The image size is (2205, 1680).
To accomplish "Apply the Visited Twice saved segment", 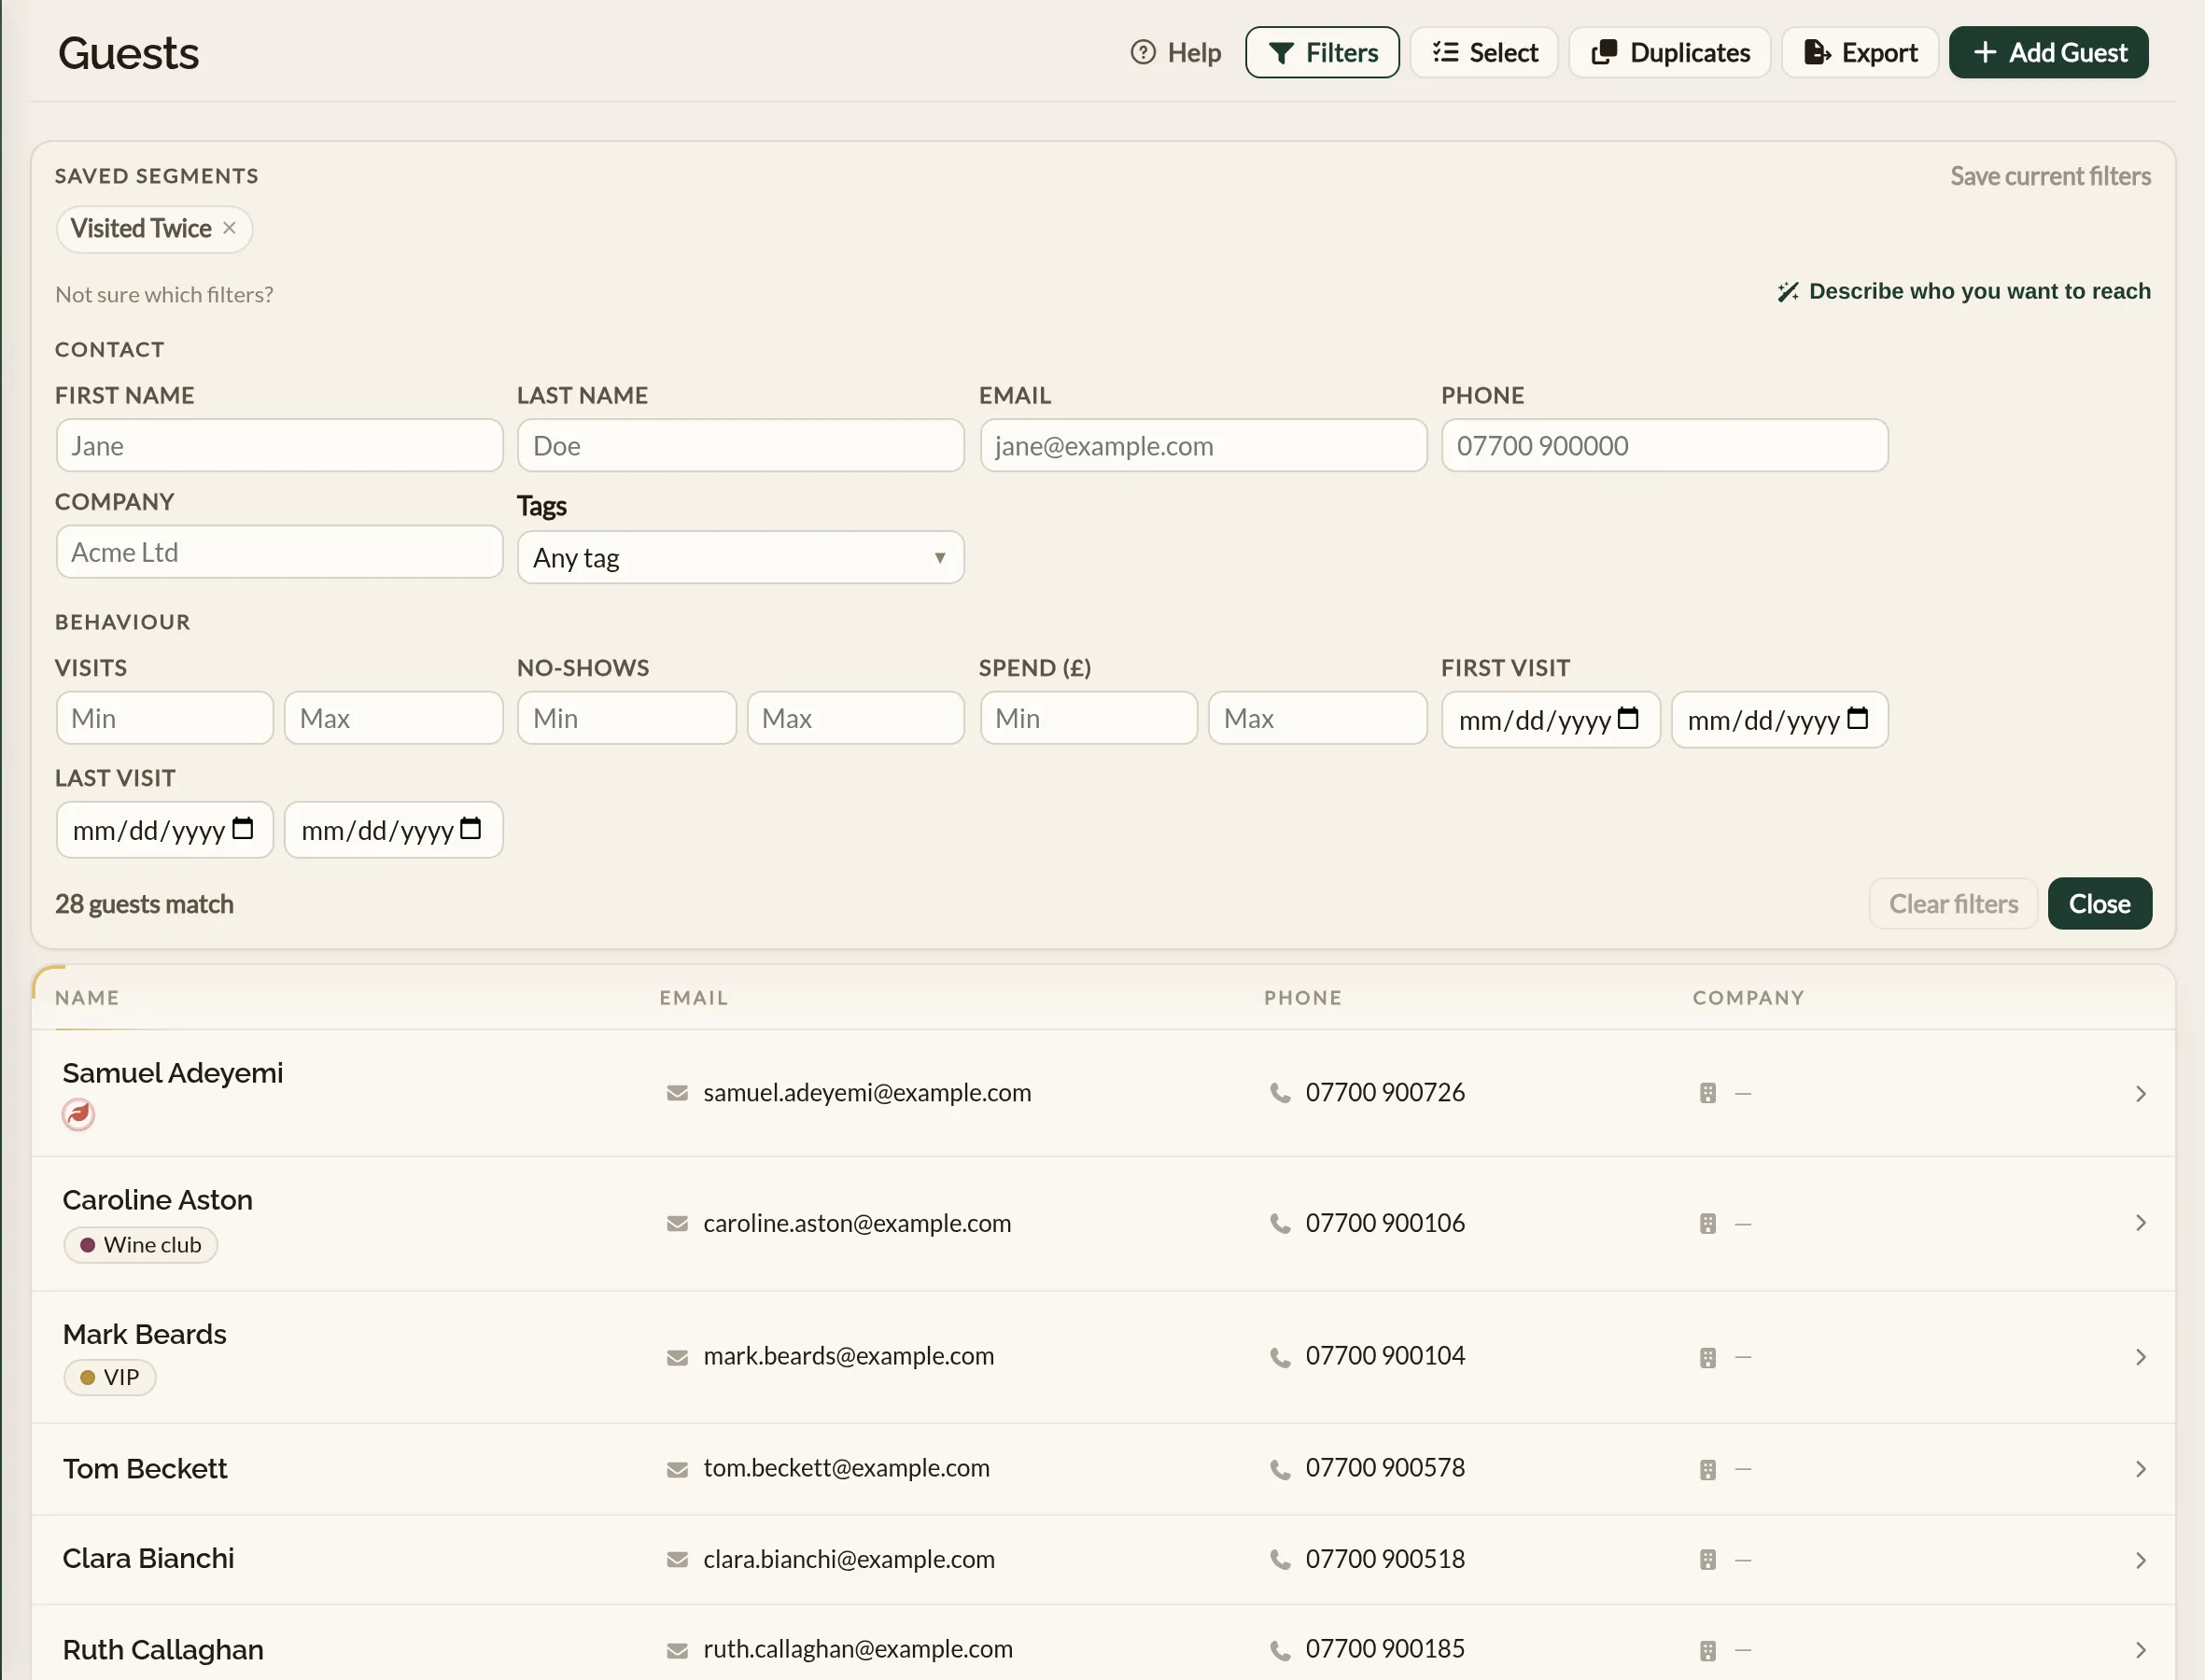I will tap(141, 228).
